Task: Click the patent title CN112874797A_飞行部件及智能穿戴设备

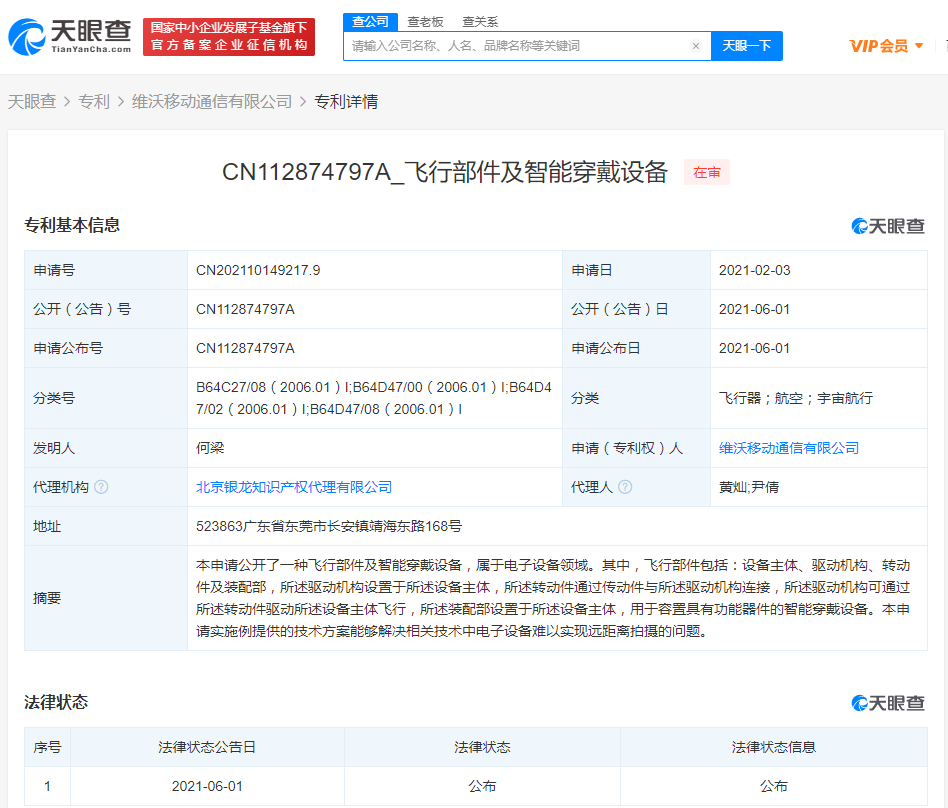Action: (445, 172)
